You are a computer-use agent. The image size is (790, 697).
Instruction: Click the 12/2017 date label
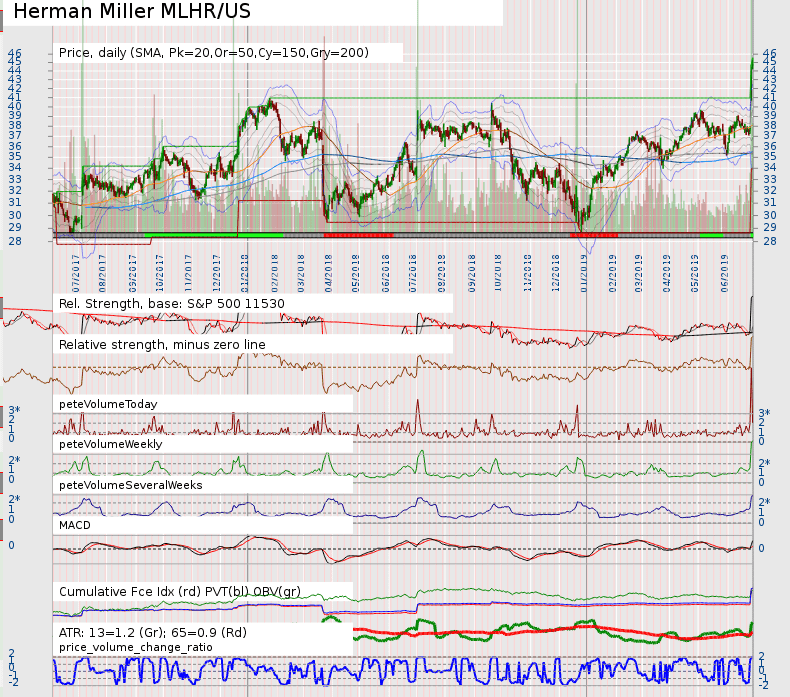tap(216, 273)
